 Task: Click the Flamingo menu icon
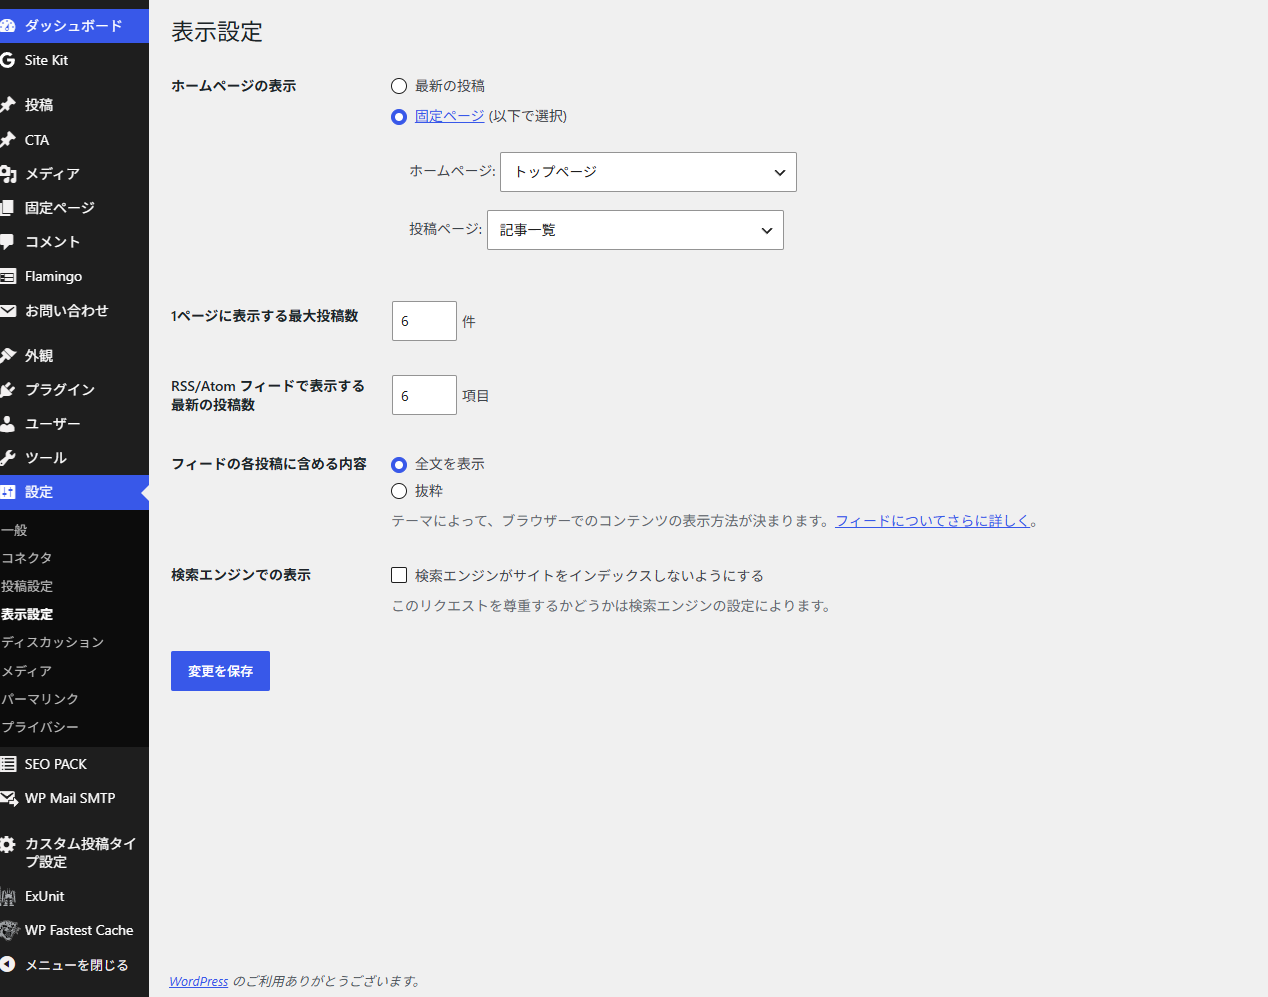point(7,277)
